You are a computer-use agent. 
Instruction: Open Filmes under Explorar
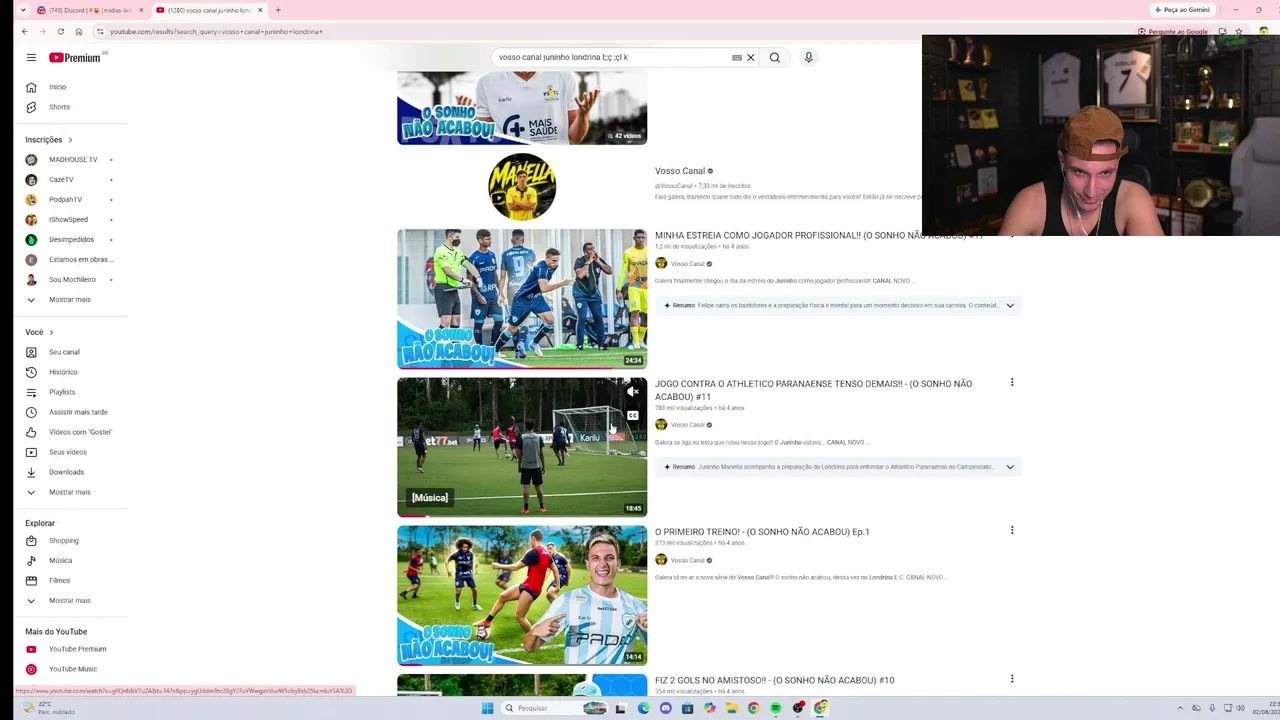point(60,581)
